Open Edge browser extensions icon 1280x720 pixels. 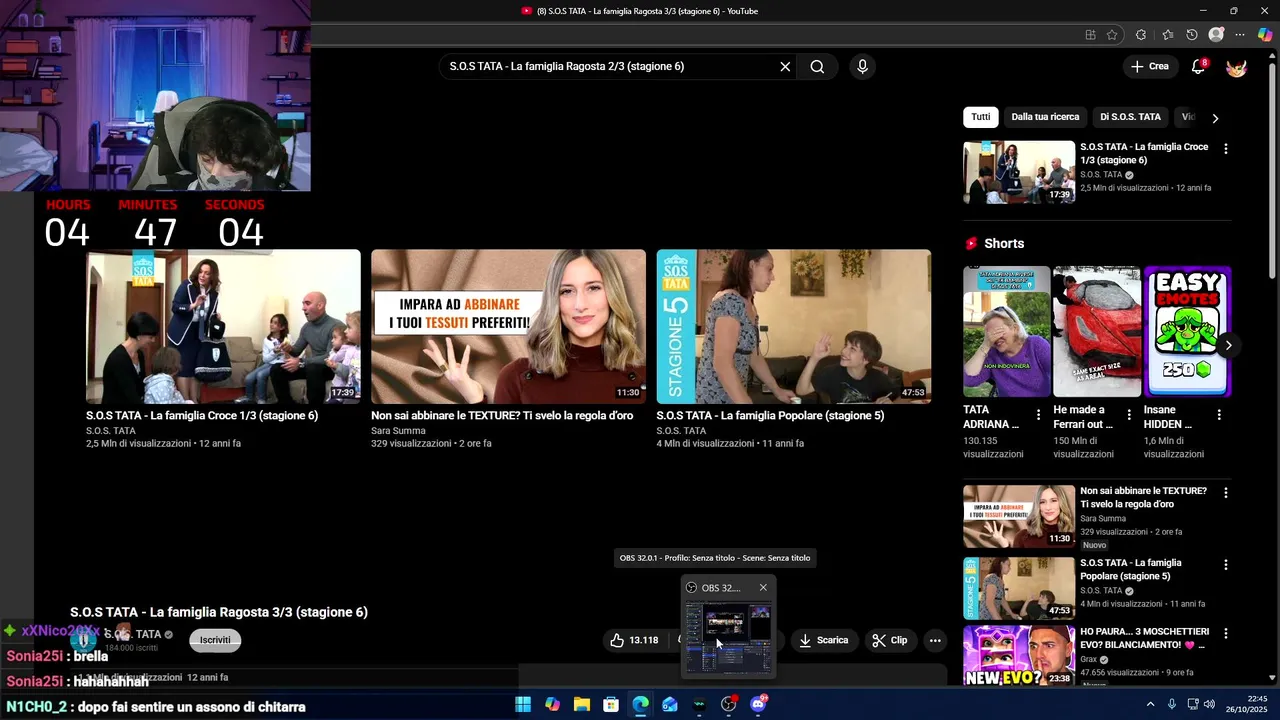pos(1141,35)
